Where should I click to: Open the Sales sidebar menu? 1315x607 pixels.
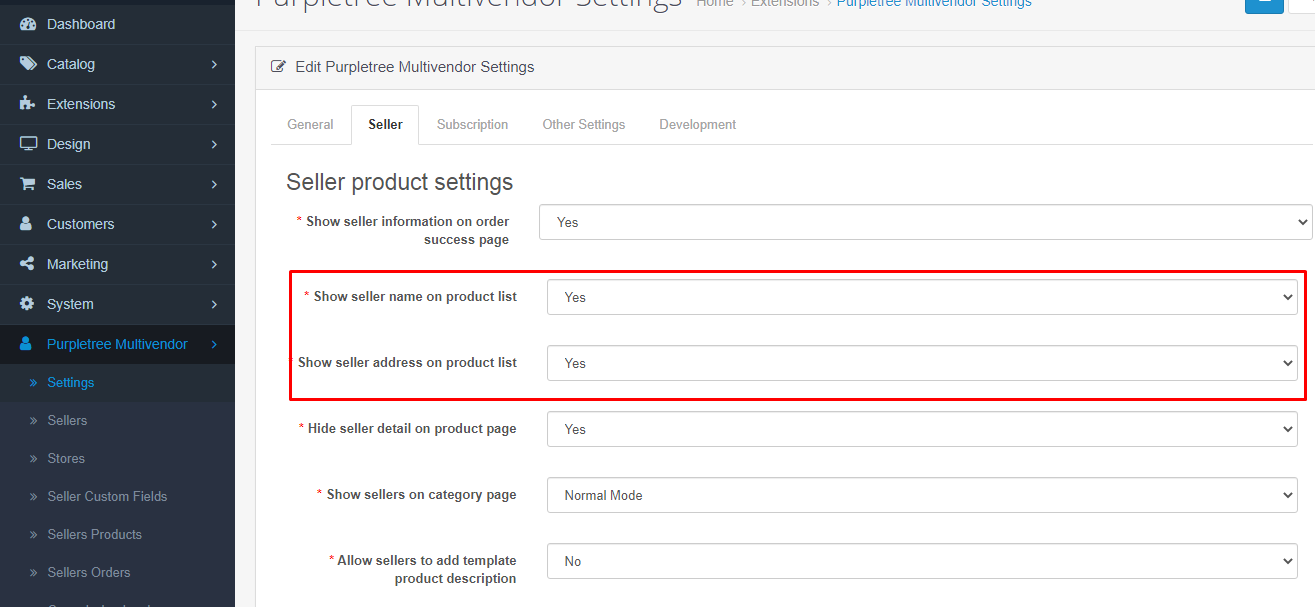pos(117,184)
